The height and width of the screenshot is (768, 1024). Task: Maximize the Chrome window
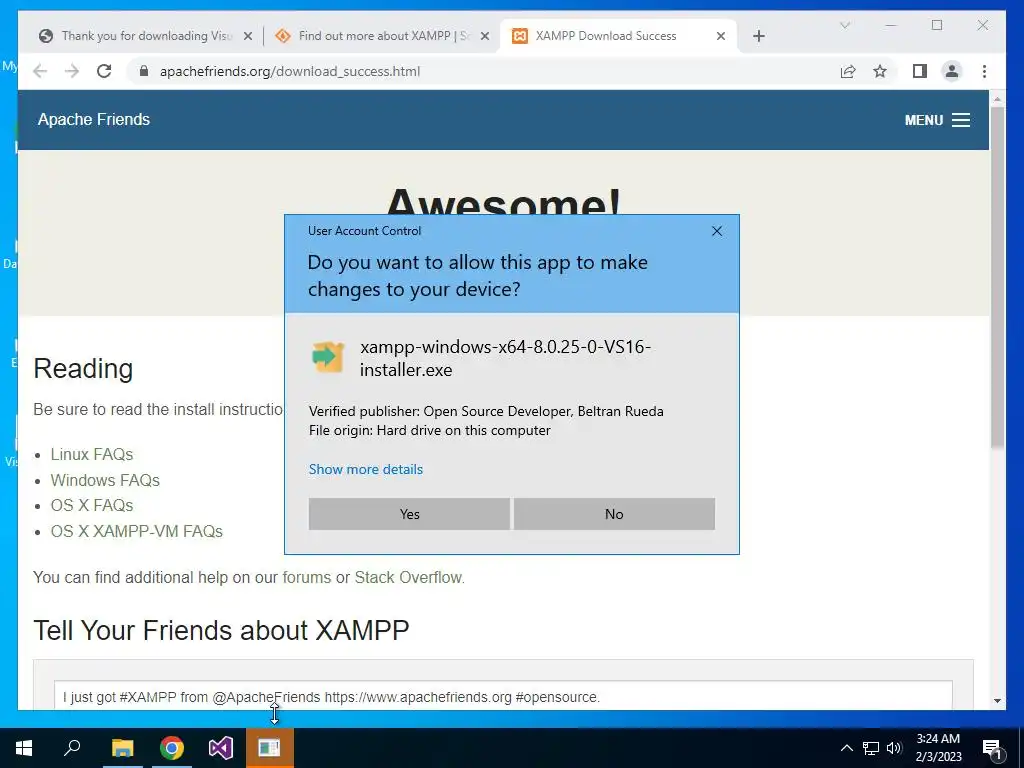(937, 25)
